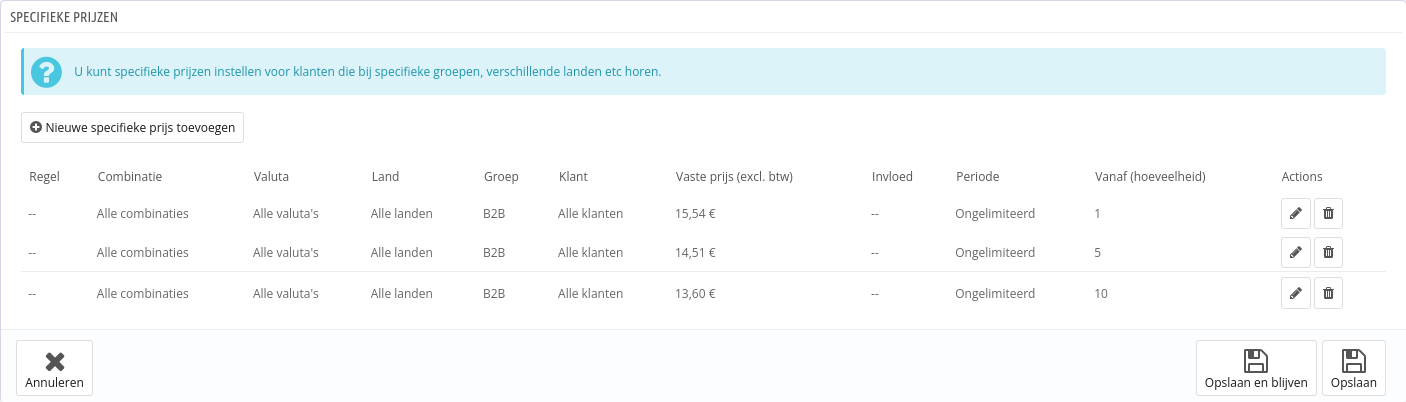Select the 15,54 € price cell
This screenshot has height=402, width=1406.
(696, 213)
